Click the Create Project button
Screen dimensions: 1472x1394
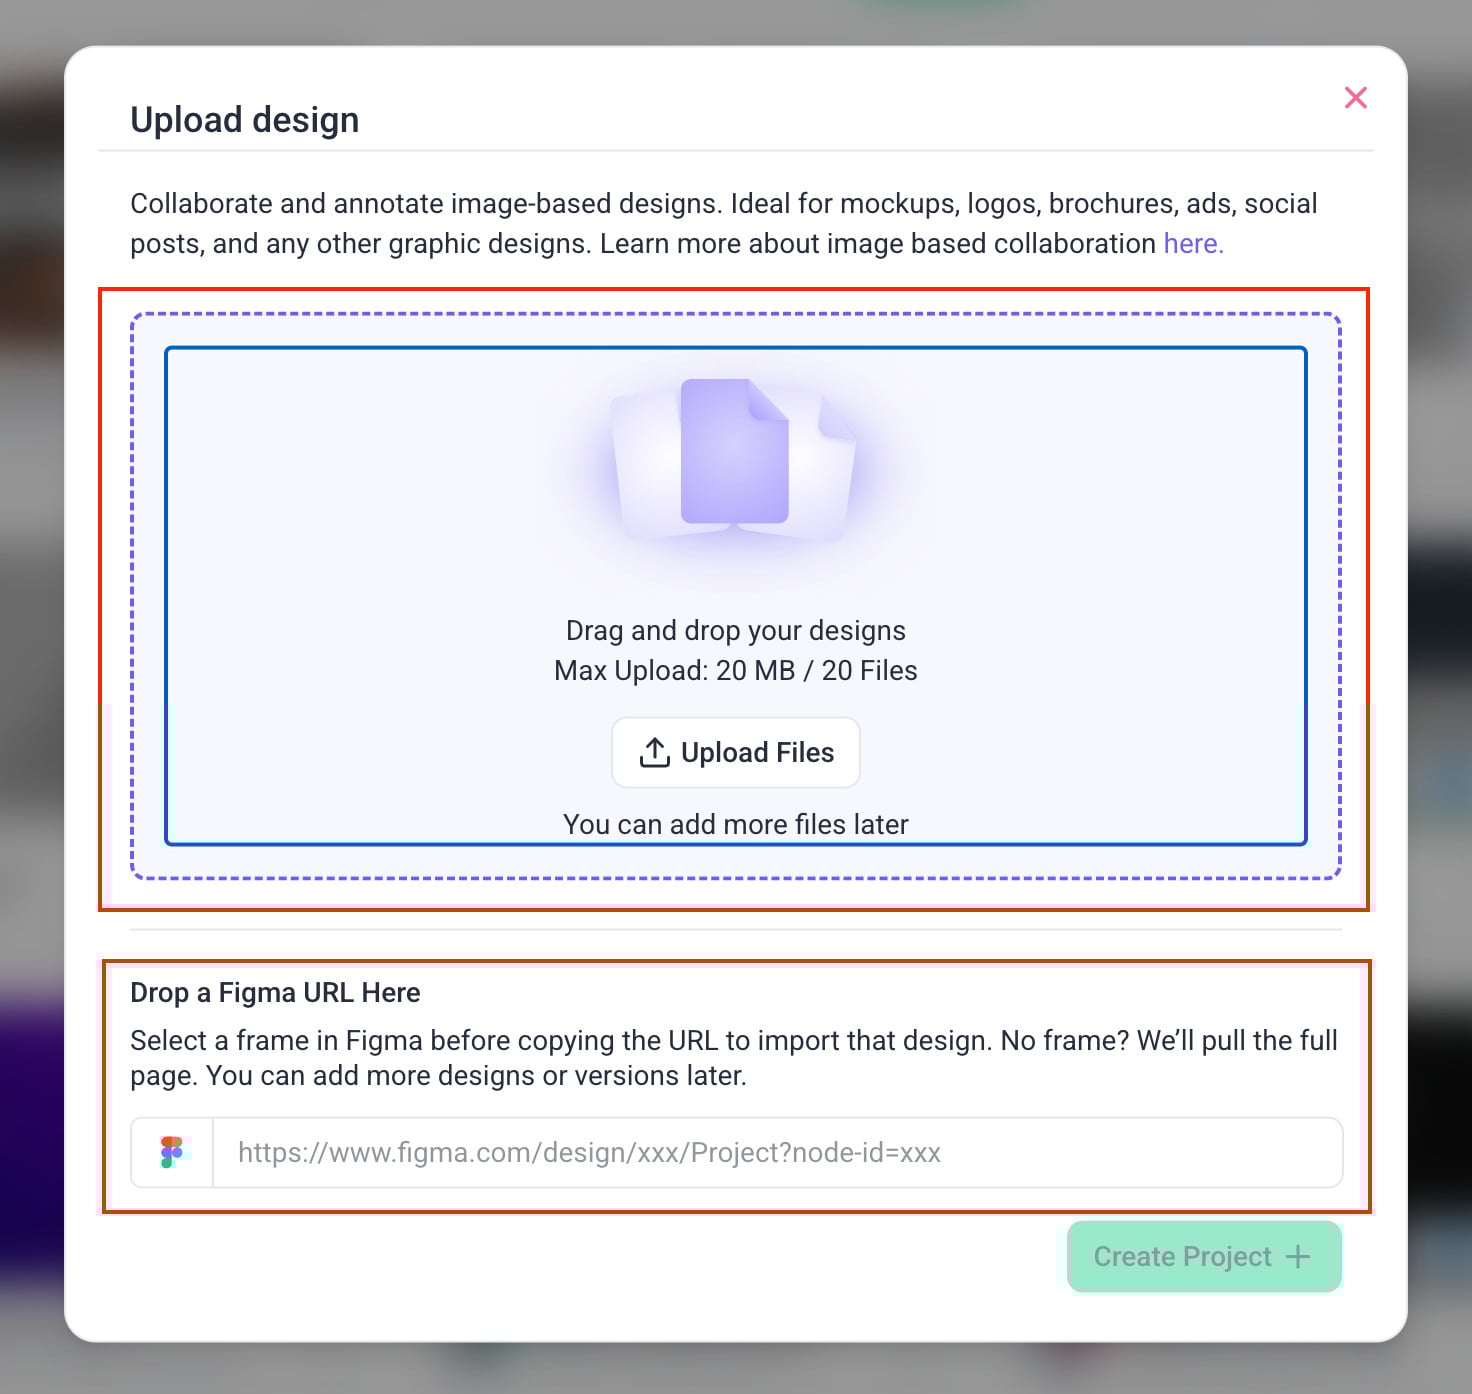pos(1182,1257)
